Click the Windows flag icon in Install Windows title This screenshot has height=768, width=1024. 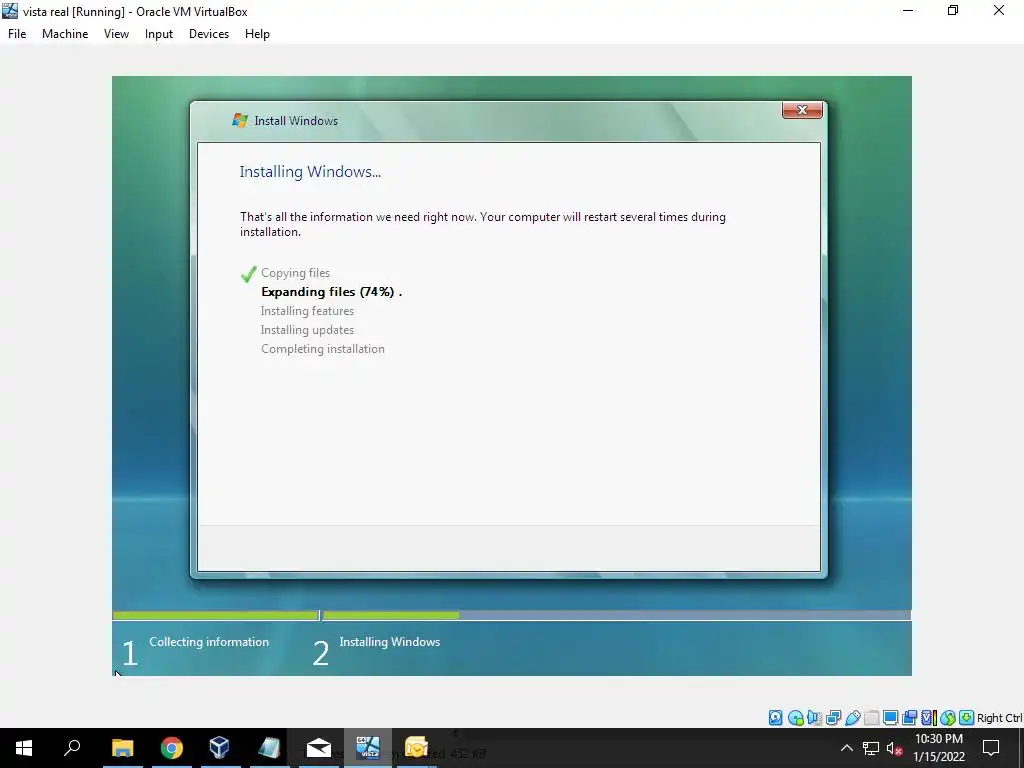pos(240,120)
